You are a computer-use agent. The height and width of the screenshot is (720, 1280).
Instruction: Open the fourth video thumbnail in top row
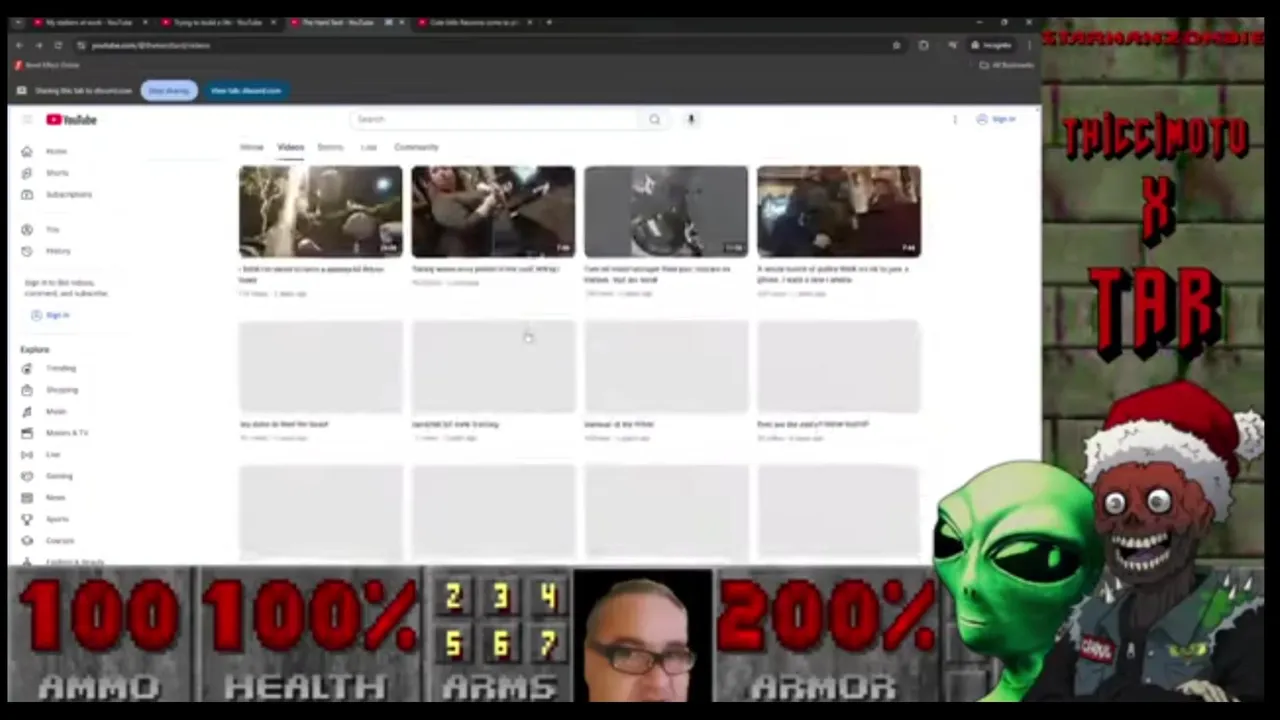[839, 211]
